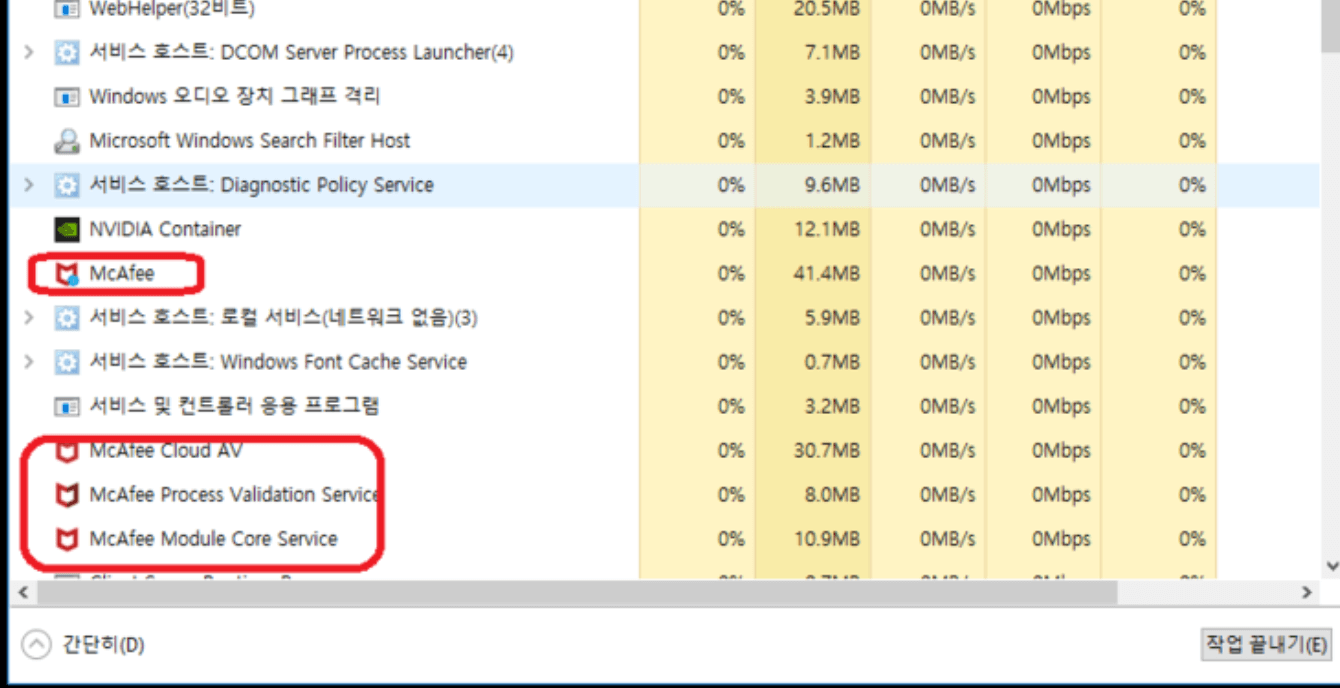The image size is (1340, 688).
Task: Click the Diagnostic Policy Service gear icon
Action: (x=66, y=185)
